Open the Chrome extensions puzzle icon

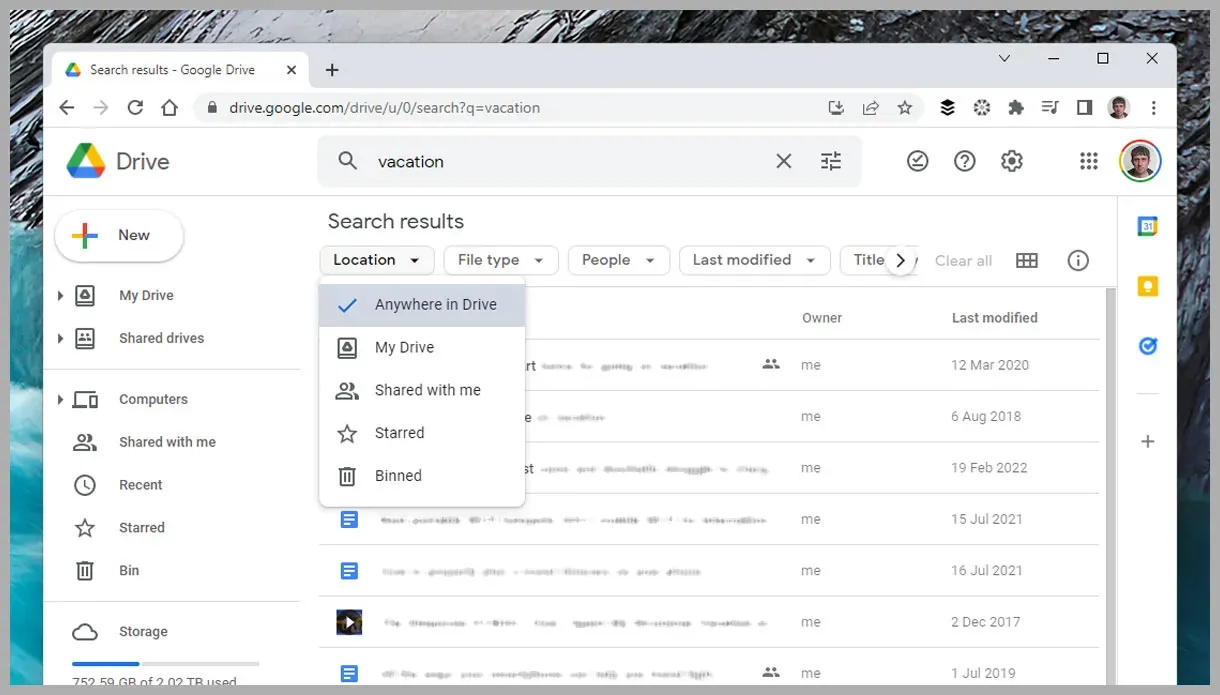click(x=1016, y=108)
